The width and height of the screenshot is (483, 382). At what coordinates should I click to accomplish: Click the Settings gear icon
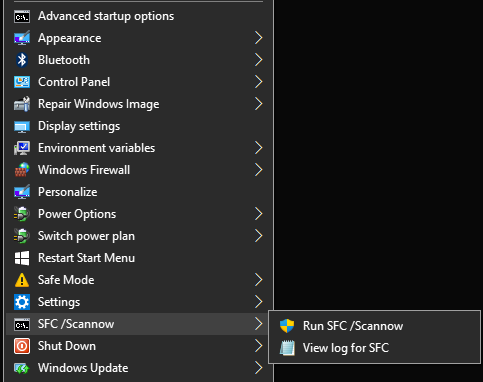tap(22, 302)
